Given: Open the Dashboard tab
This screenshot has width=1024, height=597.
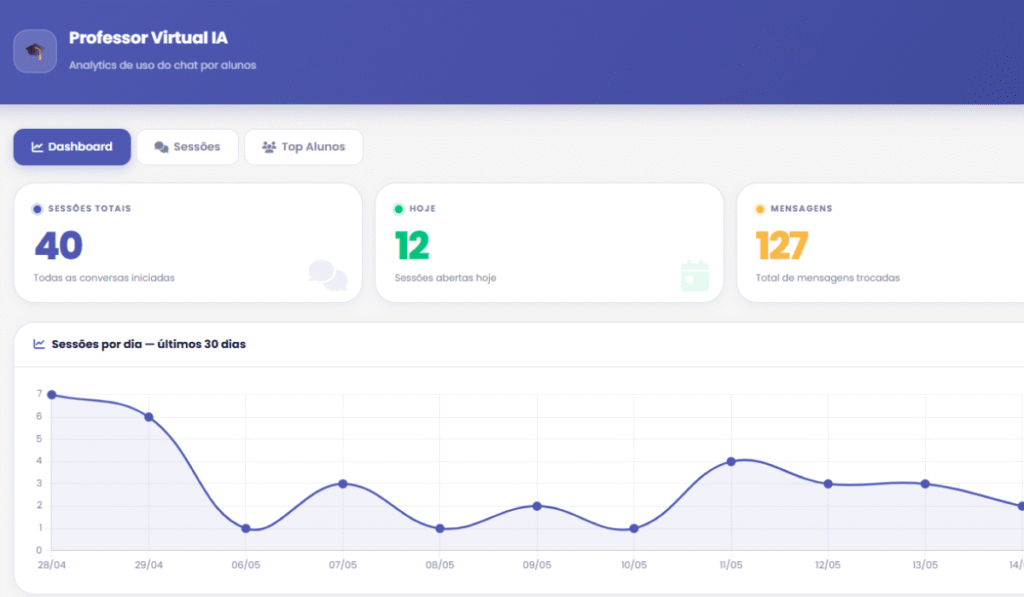Looking at the screenshot, I should [x=72, y=147].
